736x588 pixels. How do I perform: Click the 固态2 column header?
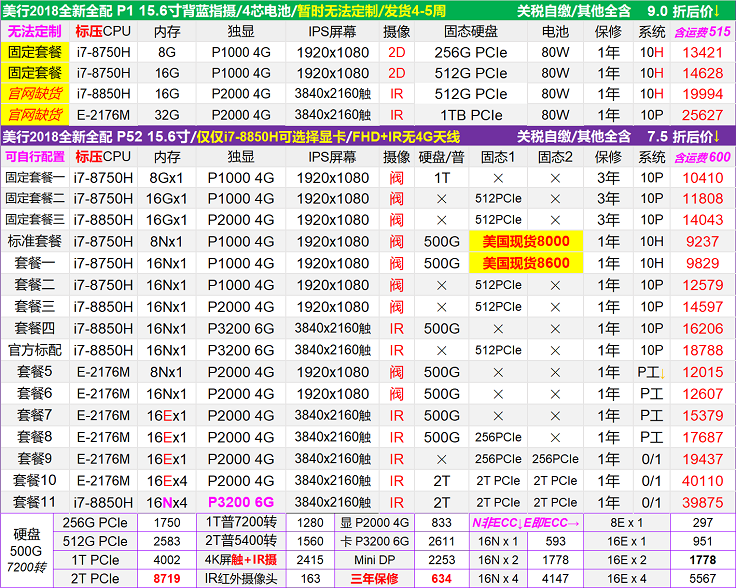555,157
